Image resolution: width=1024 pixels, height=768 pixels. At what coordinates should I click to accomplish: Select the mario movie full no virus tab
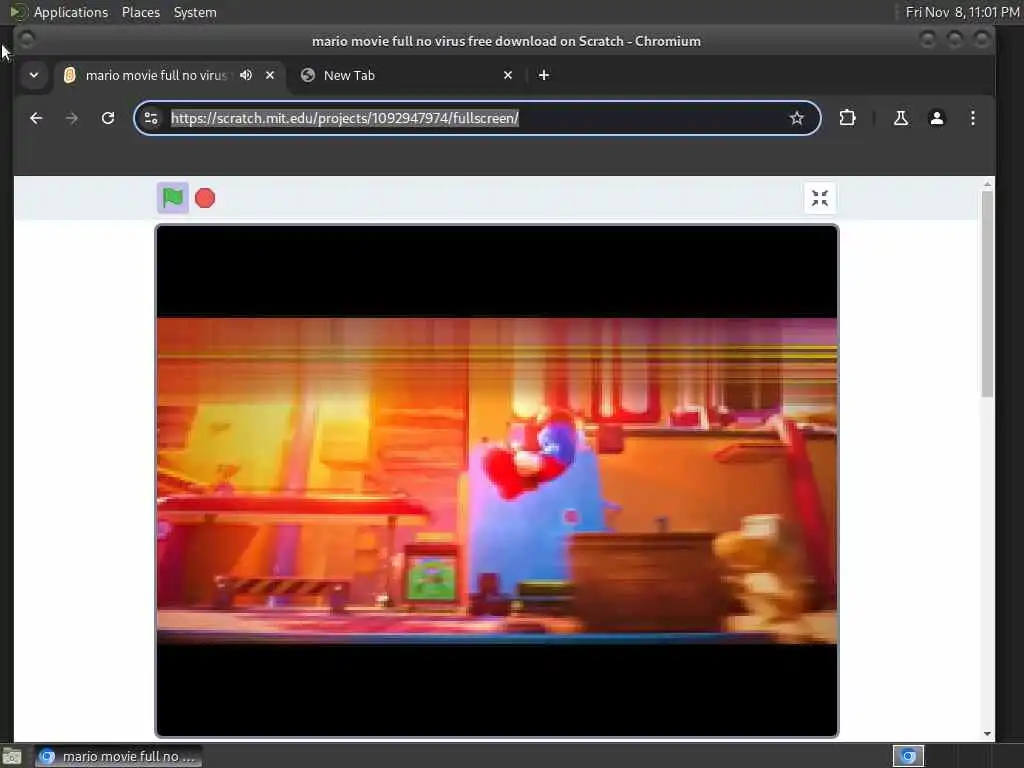168,75
